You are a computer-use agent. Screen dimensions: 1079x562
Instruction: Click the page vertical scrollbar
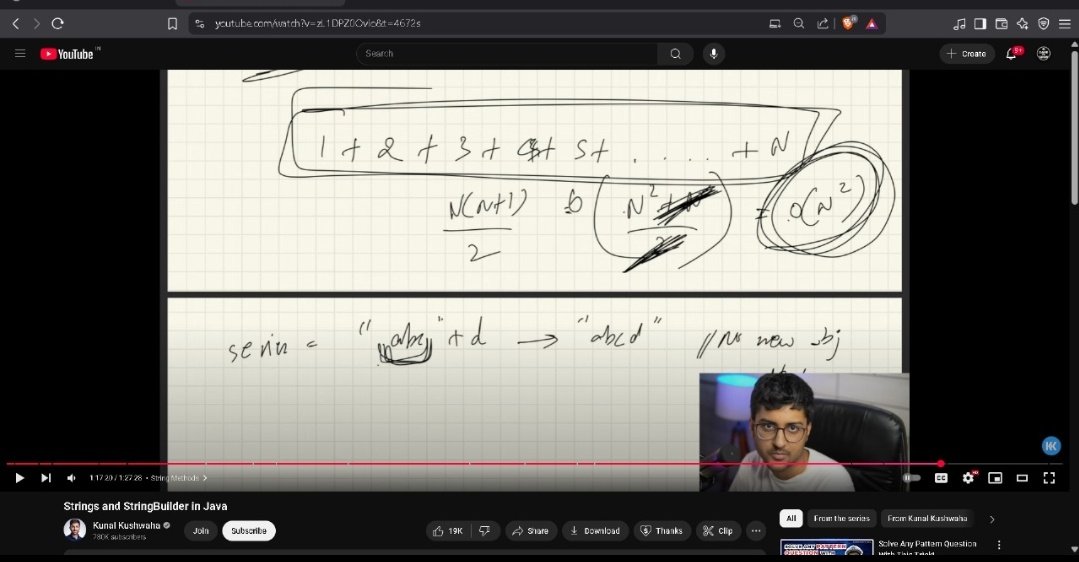coord(1074,127)
